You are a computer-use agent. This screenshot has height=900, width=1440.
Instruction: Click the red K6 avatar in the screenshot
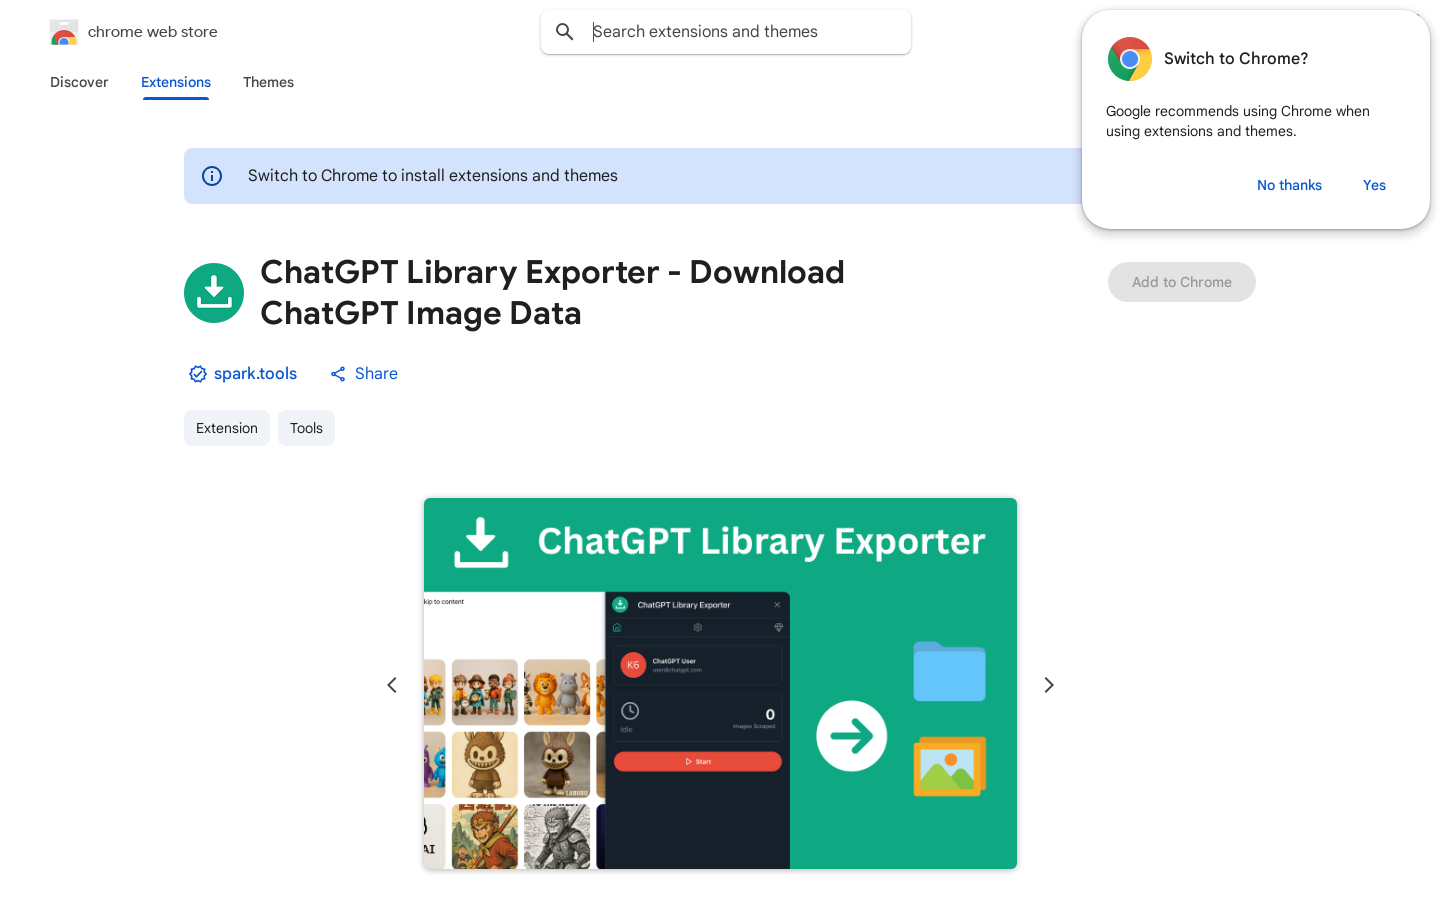[x=633, y=665]
